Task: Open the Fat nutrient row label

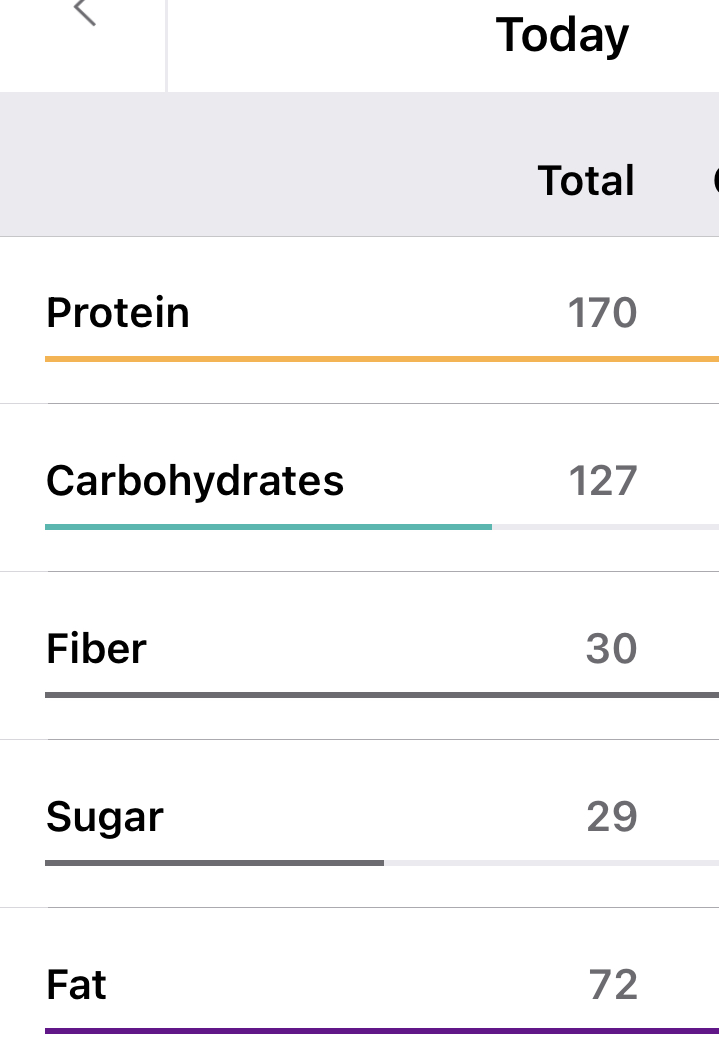Action: (x=76, y=985)
